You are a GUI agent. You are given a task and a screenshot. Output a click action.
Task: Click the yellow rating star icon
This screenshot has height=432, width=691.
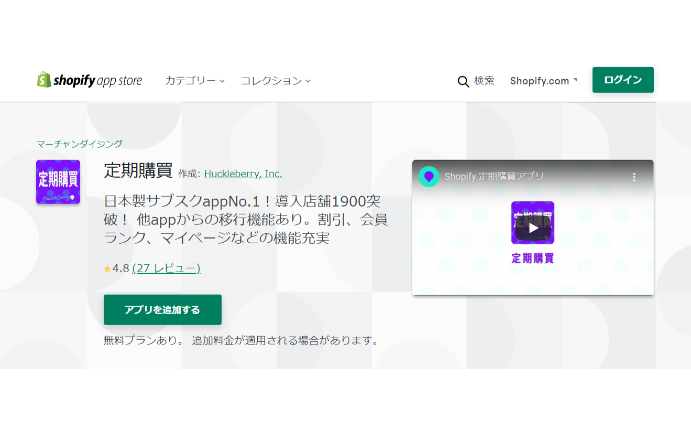pos(107,268)
